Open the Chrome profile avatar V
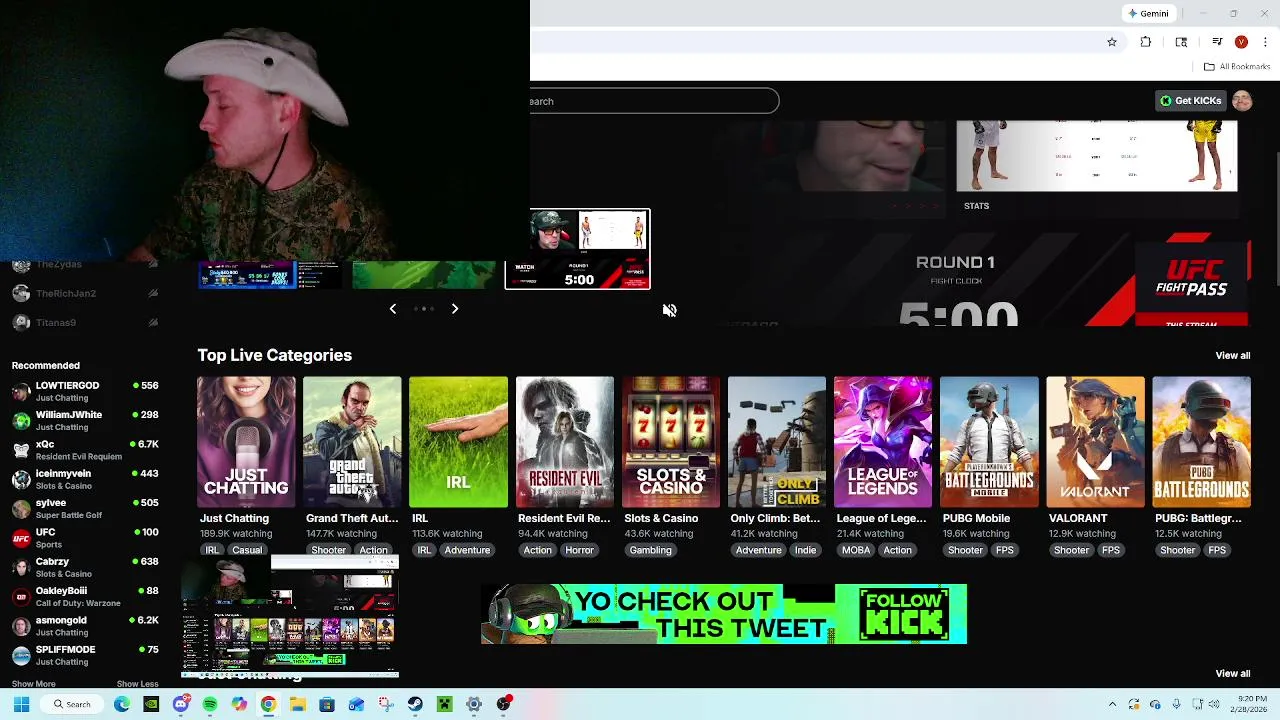The width and height of the screenshot is (1280, 720). point(1241,42)
